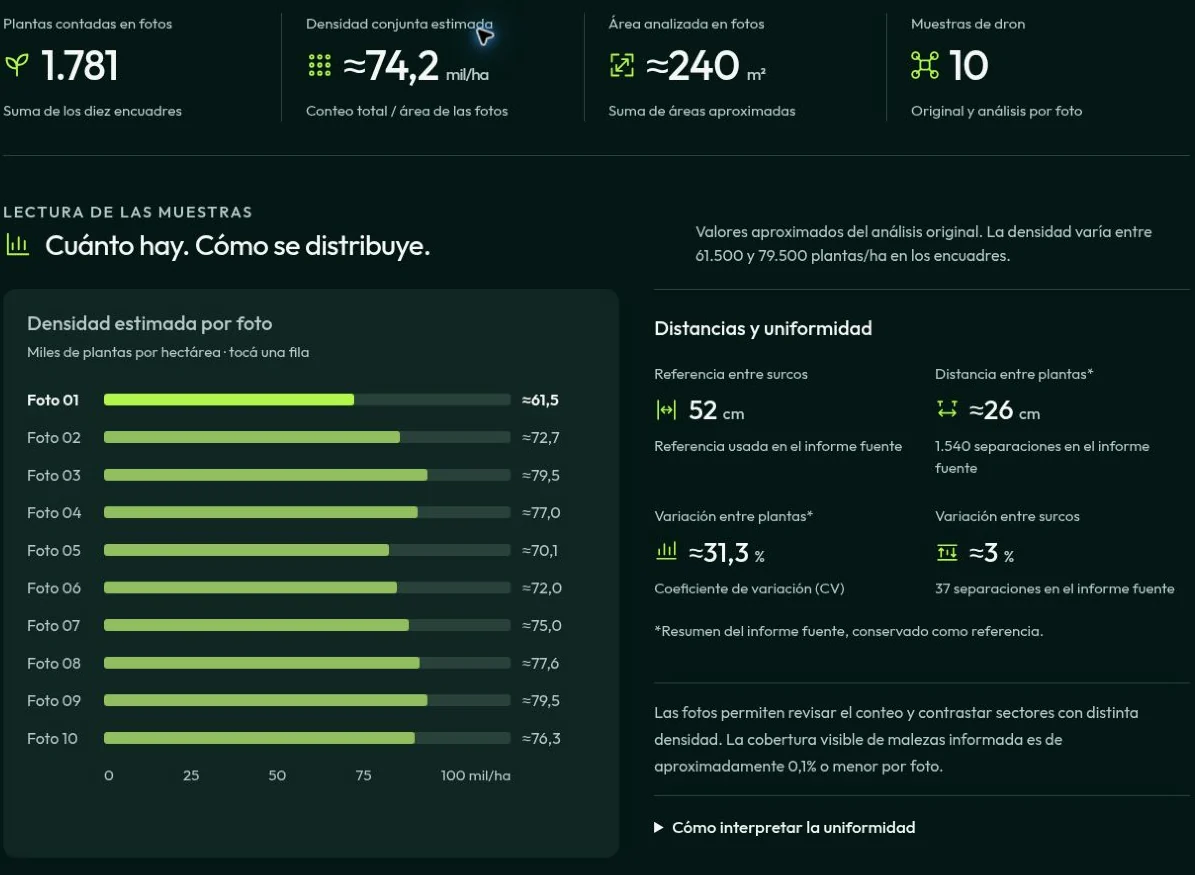Screen dimensions: 1195x875
Task: Click the plant sprout icon beside 1.781
Action: click(16, 64)
